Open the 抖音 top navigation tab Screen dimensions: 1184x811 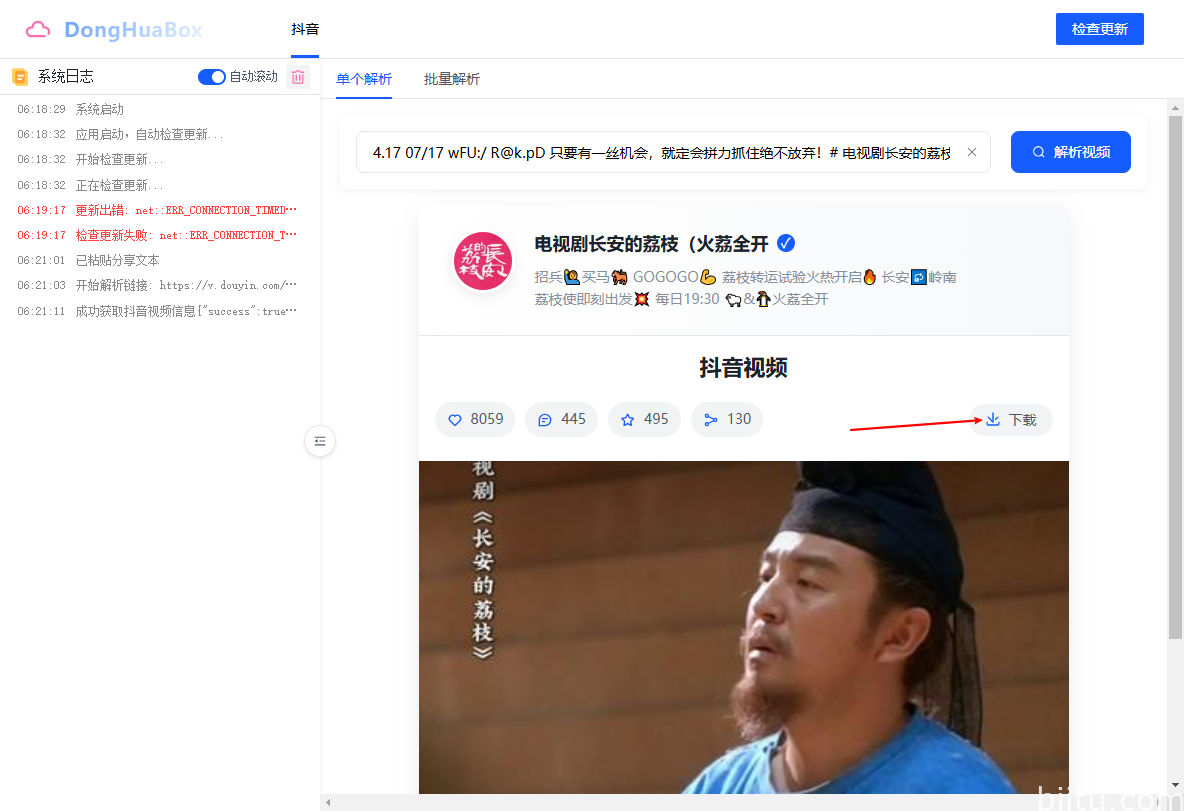(x=305, y=29)
